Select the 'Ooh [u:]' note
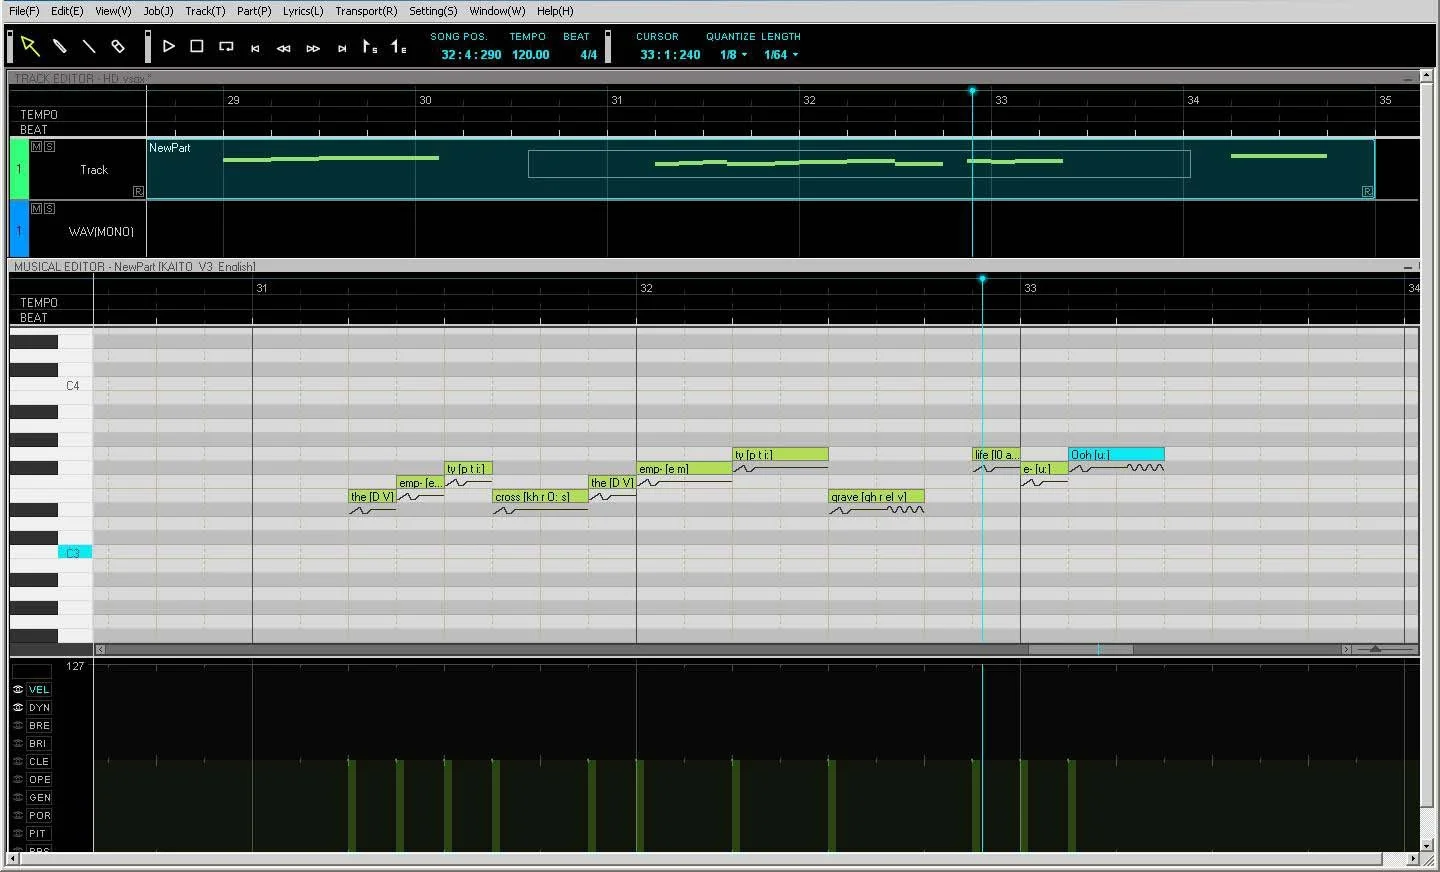The image size is (1440, 872). coord(1115,454)
